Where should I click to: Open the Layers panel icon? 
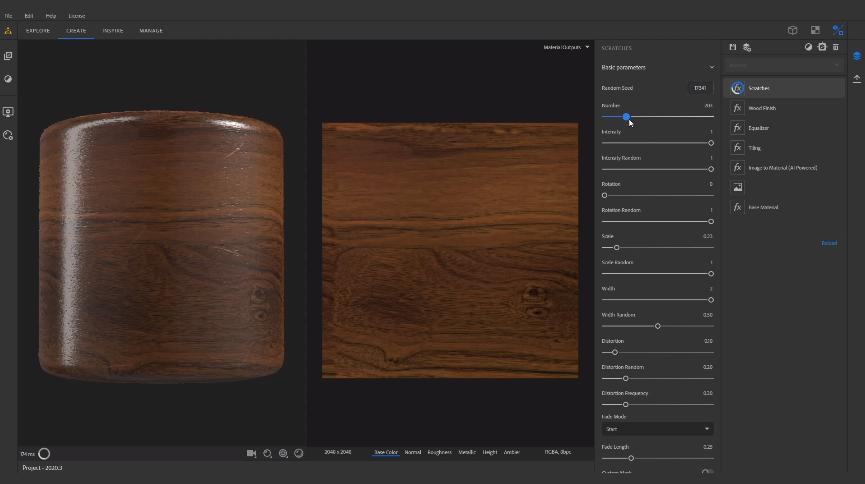857,56
